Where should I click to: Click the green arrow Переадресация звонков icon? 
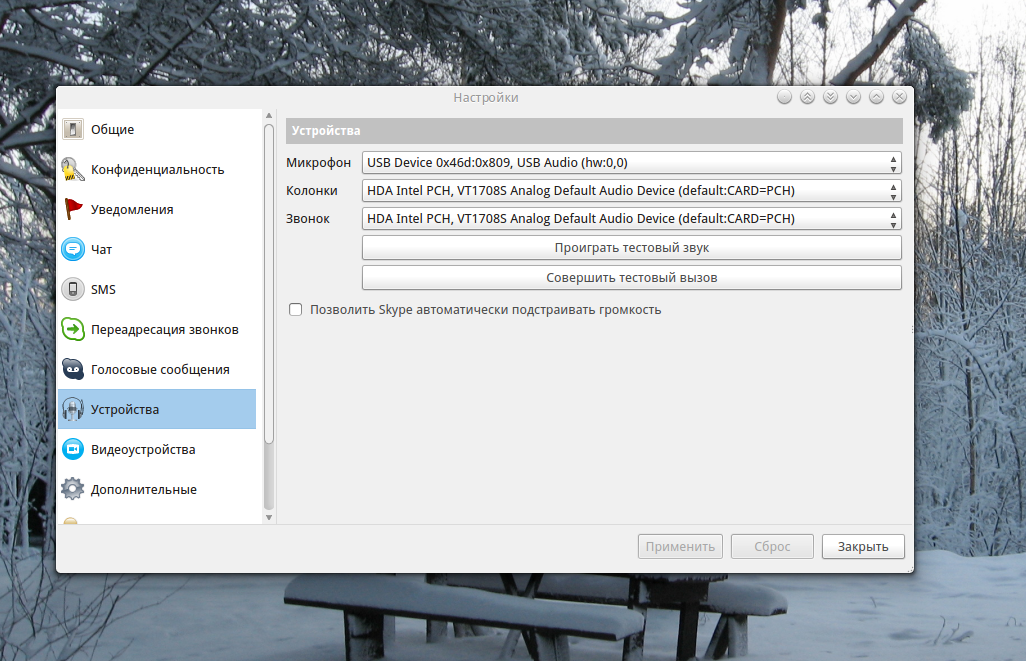pos(73,329)
